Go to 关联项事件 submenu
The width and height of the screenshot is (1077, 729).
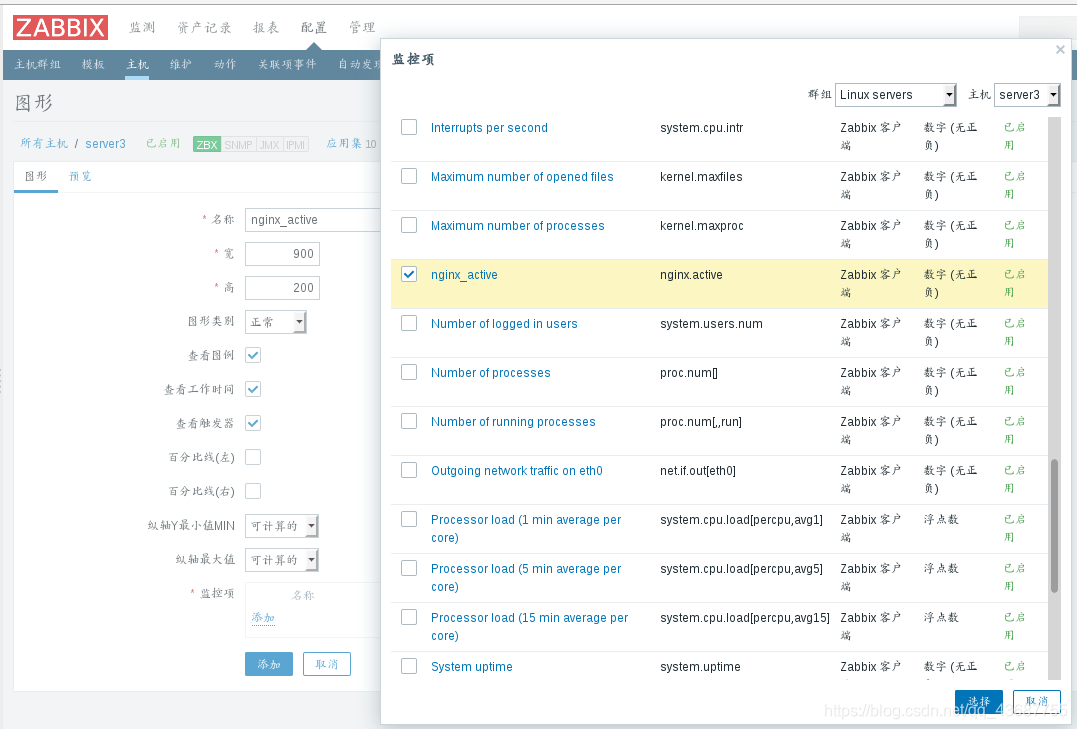pyautogui.click(x=287, y=65)
